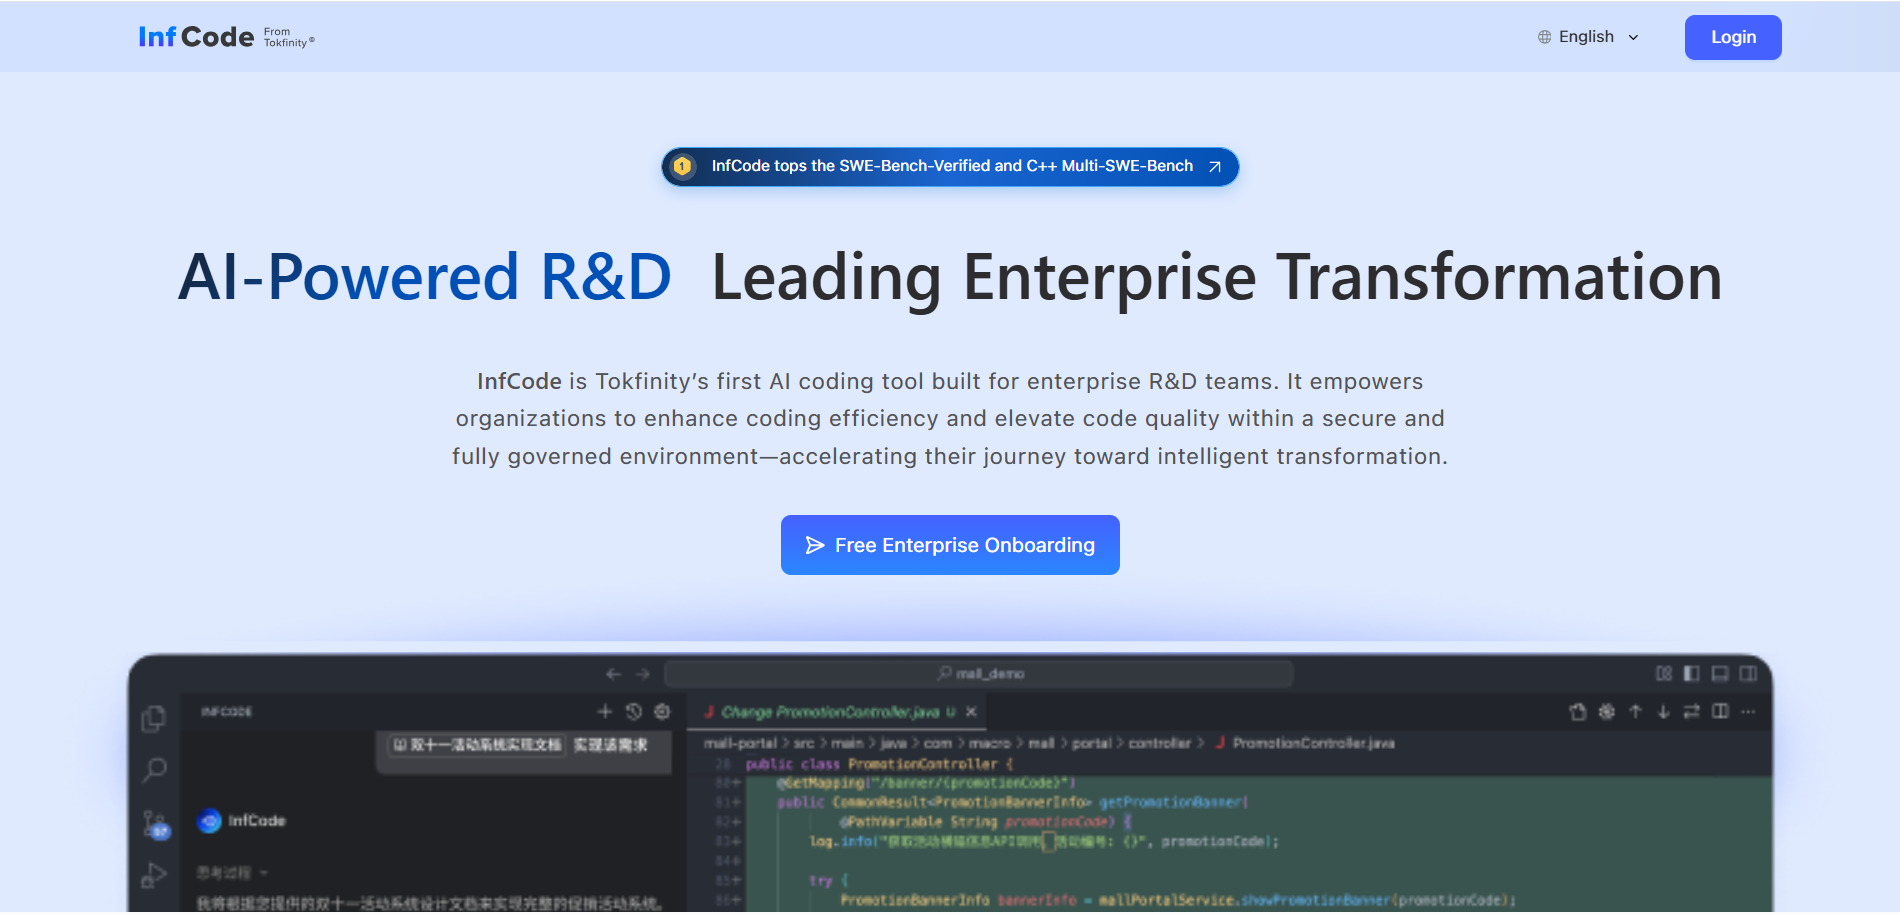Open the SWE-Bench-Verified announcement banner
Viewport: 1900px width, 914px height.
tap(950, 166)
